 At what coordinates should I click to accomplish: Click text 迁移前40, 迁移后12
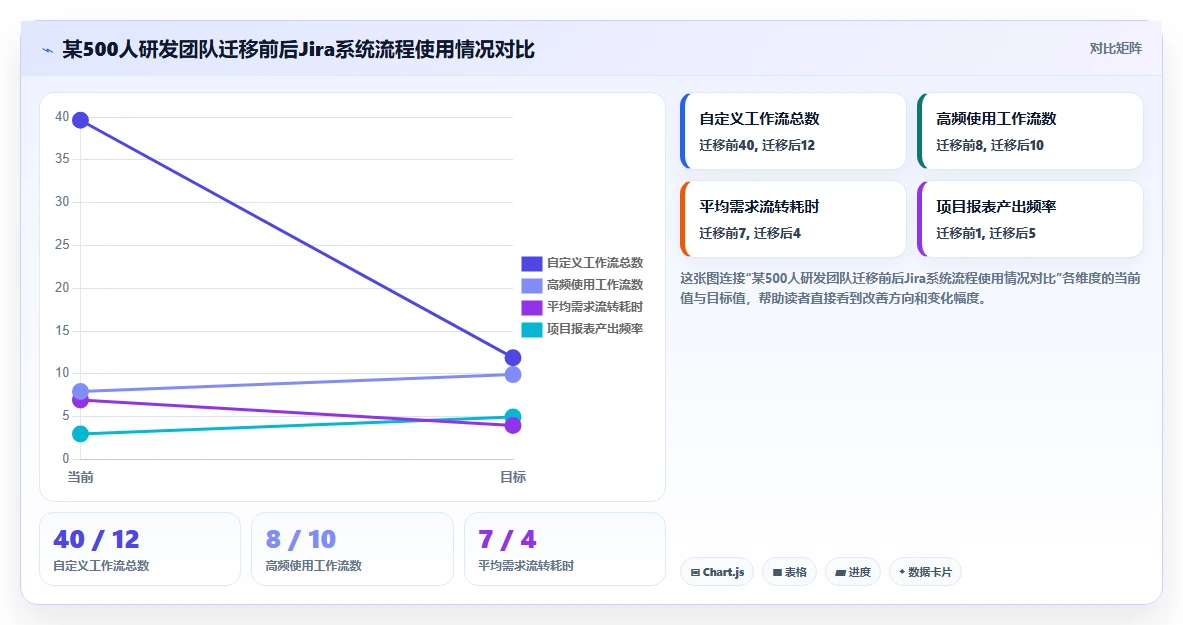point(757,146)
